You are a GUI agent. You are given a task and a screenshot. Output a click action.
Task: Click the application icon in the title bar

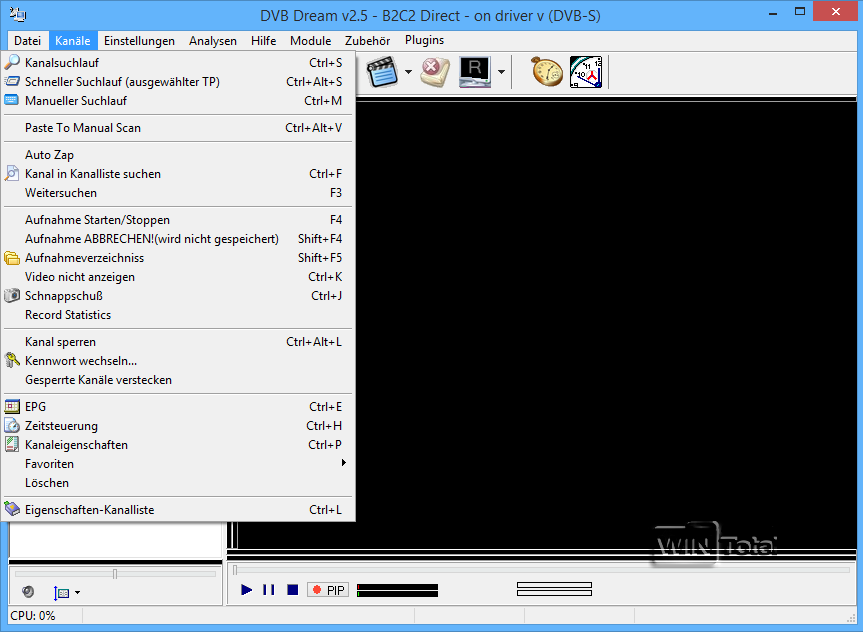(18, 15)
